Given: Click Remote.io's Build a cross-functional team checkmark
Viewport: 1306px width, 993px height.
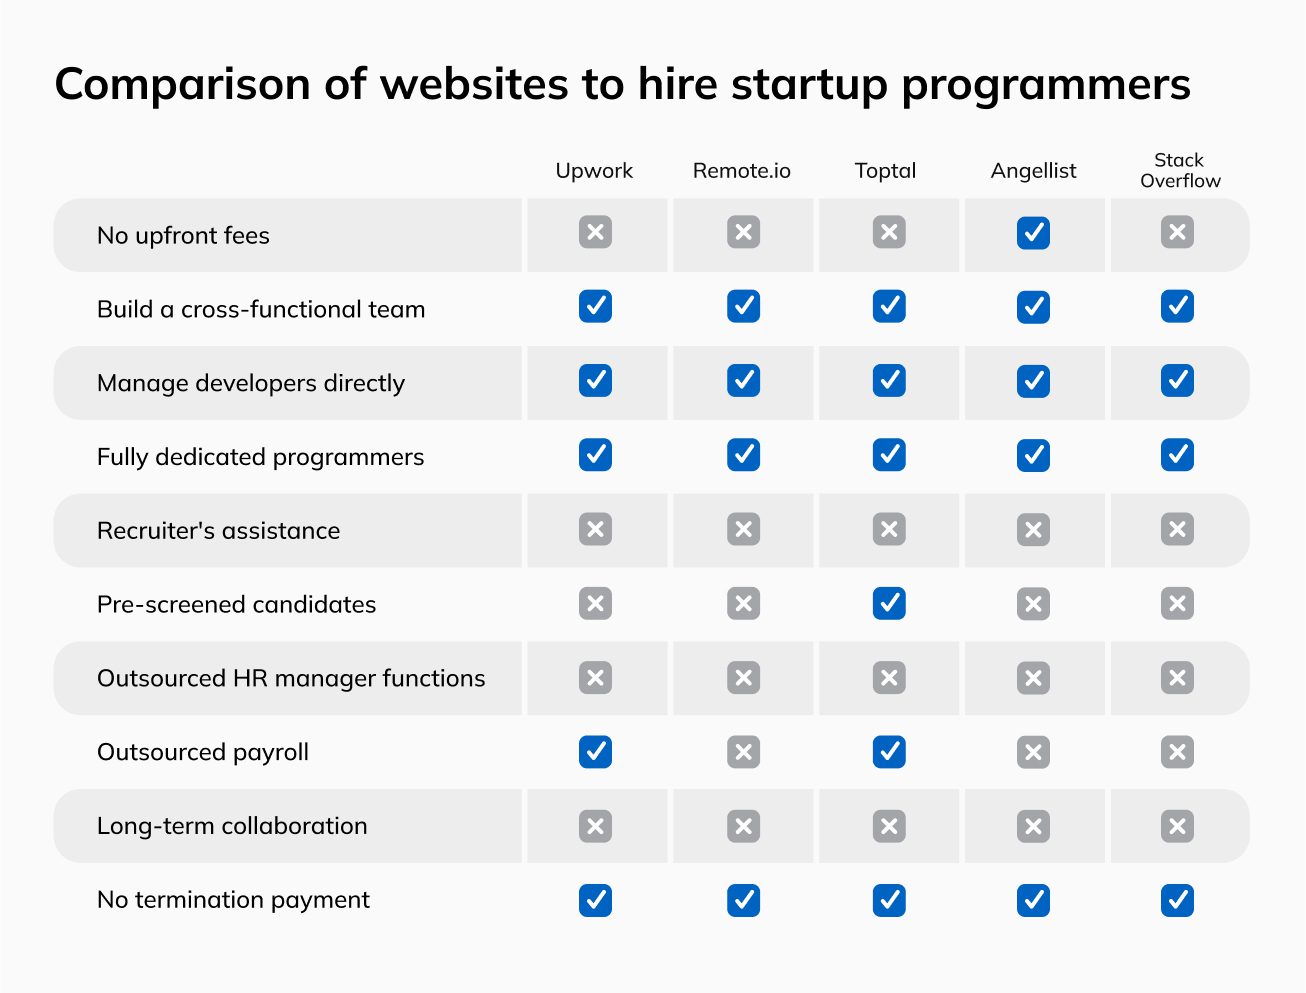Looking at the screenshot, I should click(743, 307).
